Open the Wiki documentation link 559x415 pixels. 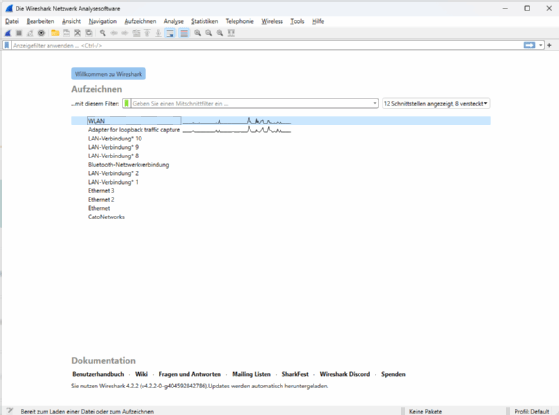(141, 374)
